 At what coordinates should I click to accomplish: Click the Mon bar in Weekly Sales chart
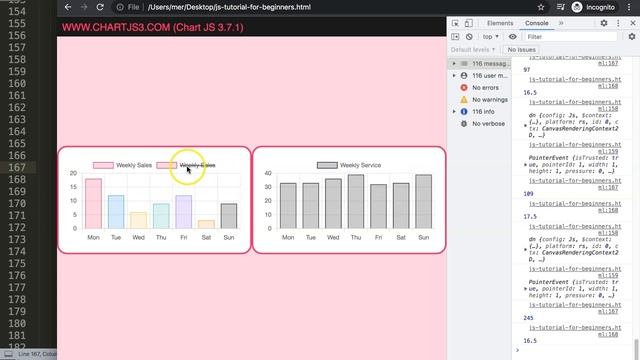click(93, 203)
